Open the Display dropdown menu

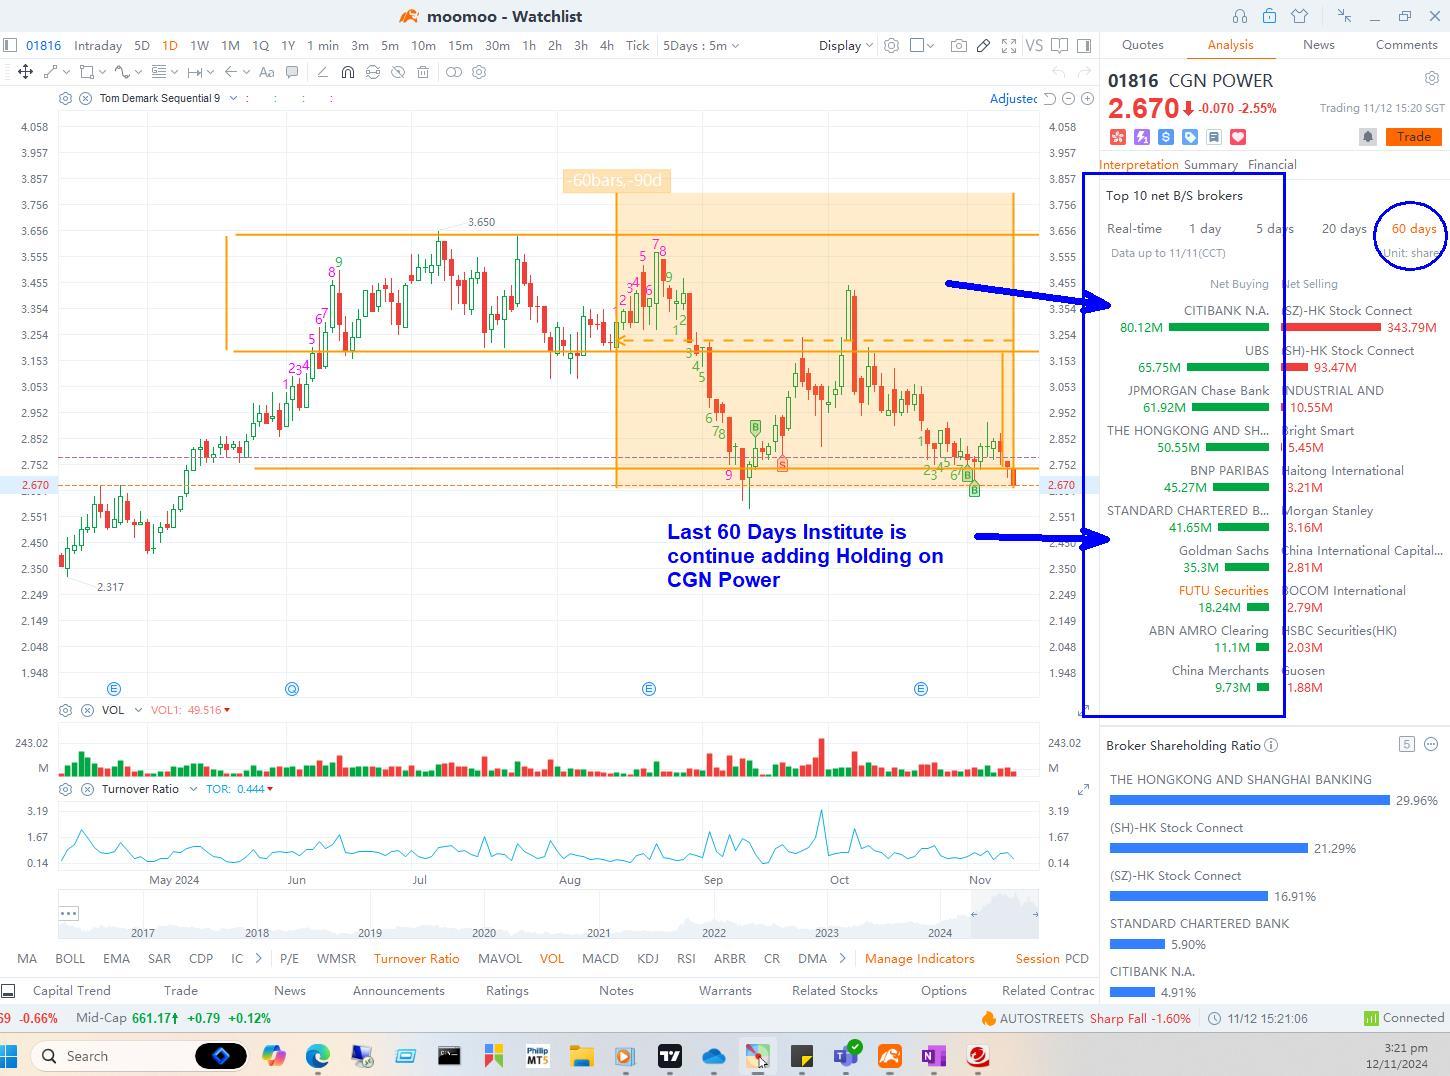point(846,45)
